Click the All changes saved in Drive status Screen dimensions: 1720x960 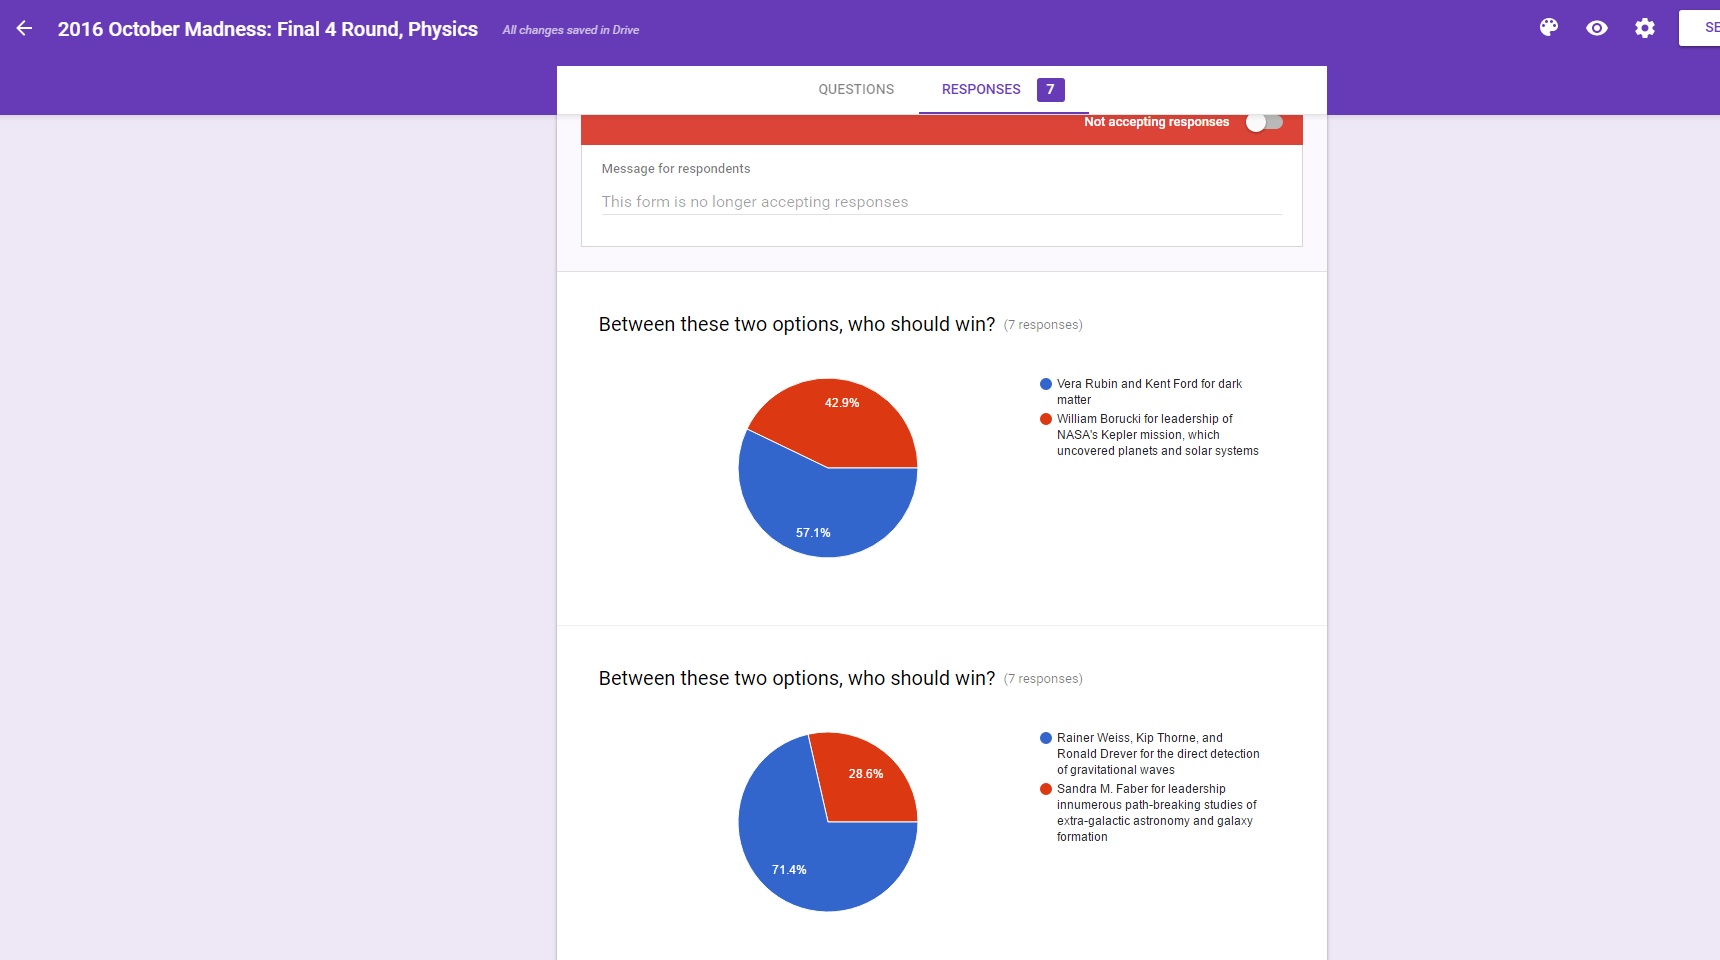pyautogui.click(x=570, y=30)
